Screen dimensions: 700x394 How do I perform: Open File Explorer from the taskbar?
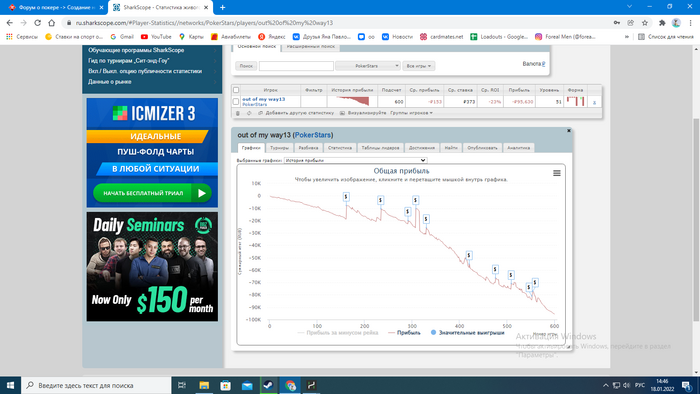click(204, 385)
